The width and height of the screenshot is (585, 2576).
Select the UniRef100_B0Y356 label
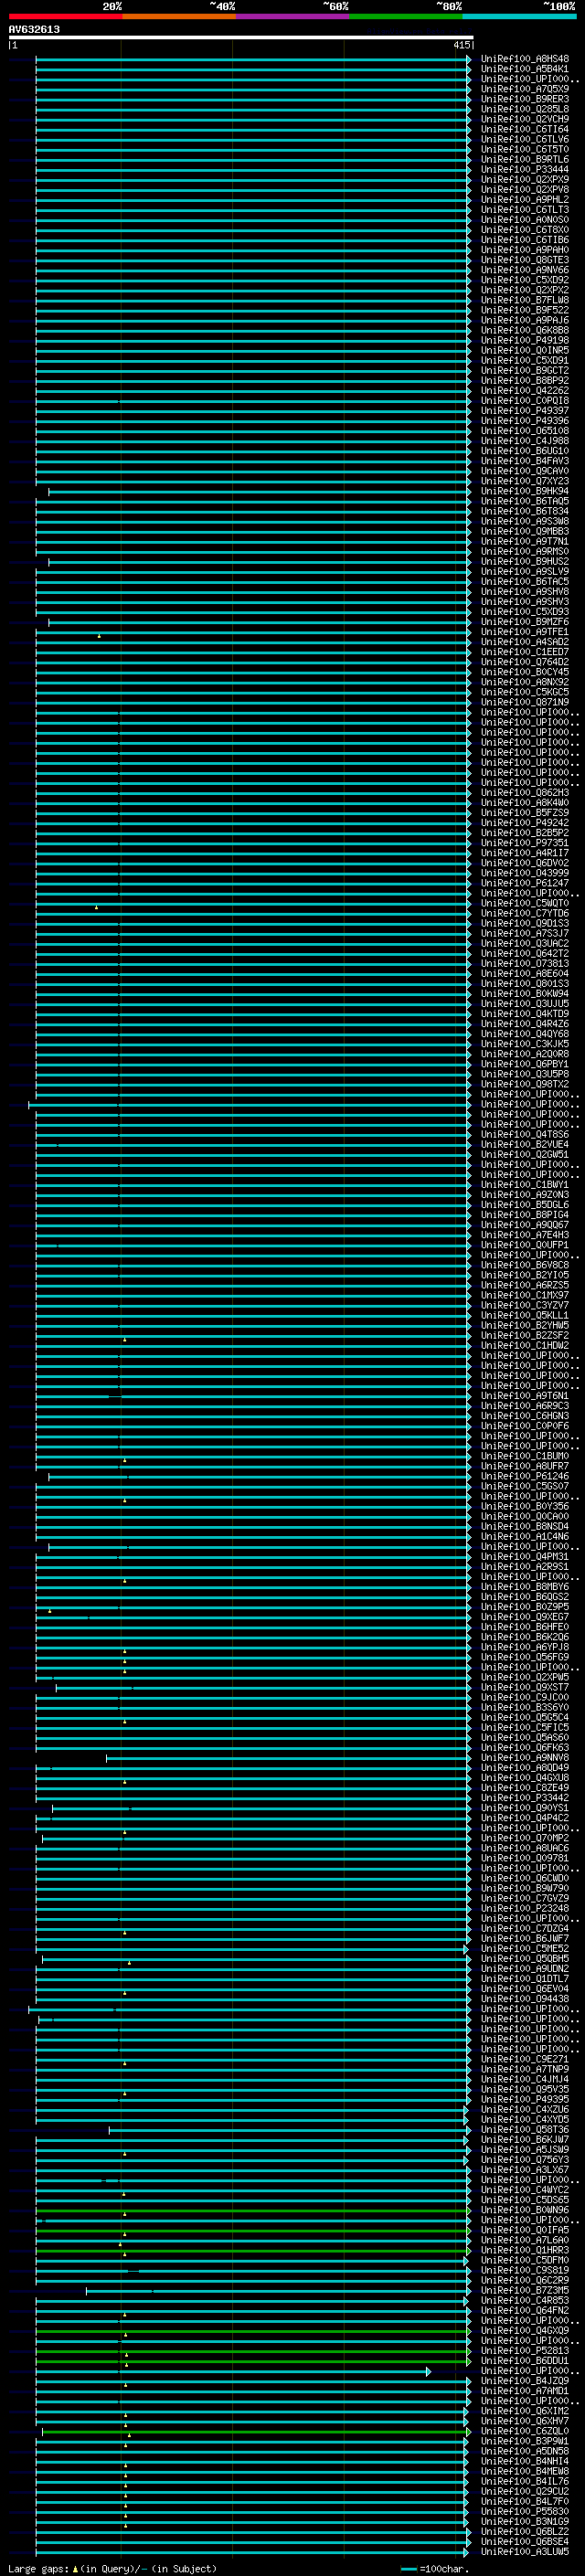pyautogui.click(x=525, y=1506)
